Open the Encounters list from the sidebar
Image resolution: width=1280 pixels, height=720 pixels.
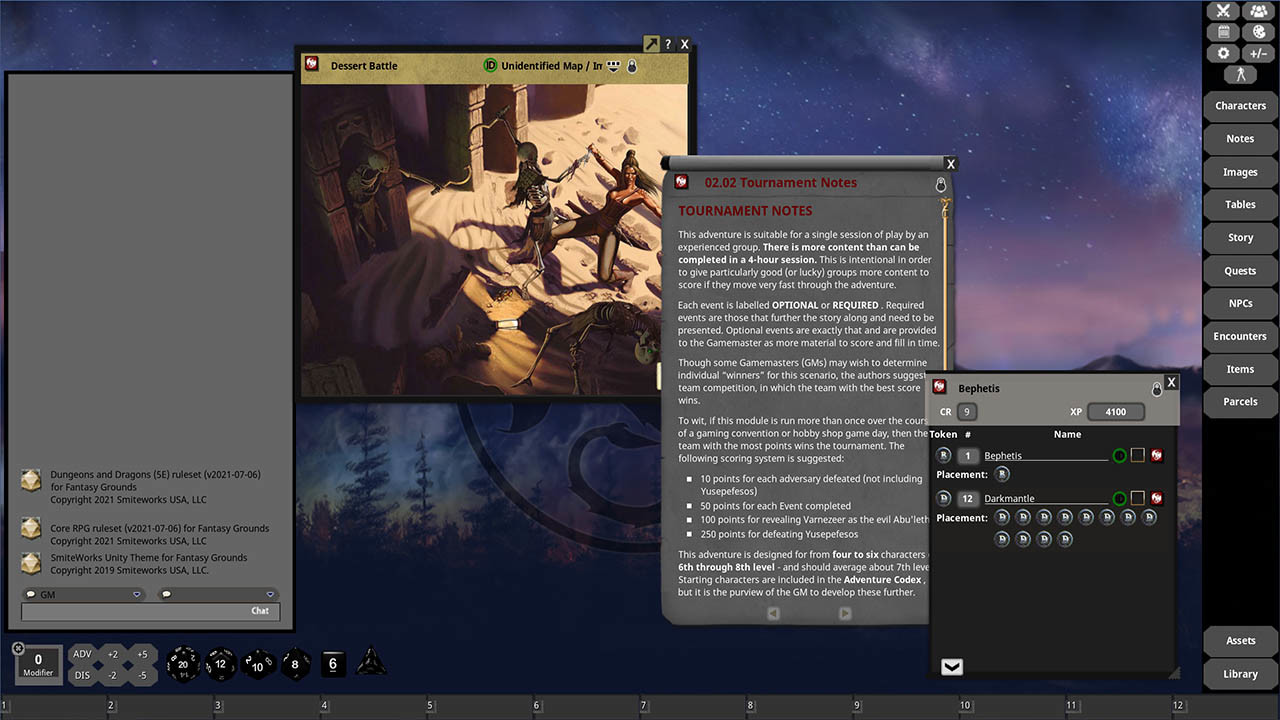click(1239, 336)
